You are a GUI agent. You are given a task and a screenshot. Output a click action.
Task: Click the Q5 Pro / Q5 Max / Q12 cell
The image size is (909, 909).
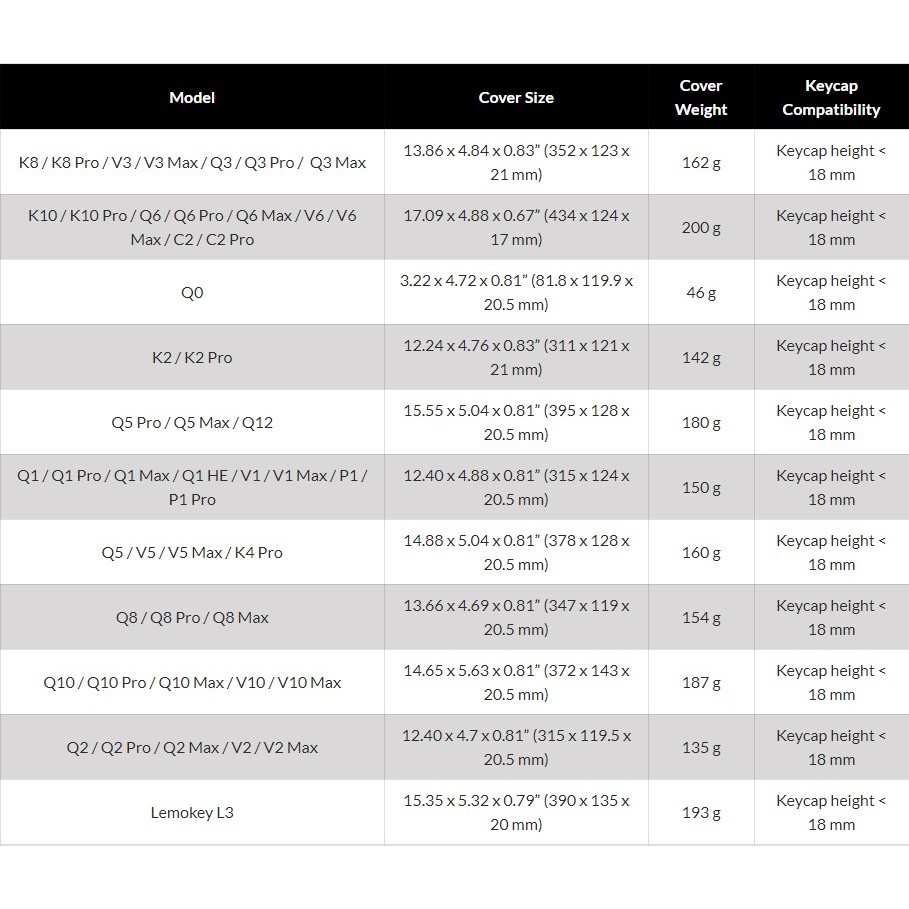(x=192, y=422)
